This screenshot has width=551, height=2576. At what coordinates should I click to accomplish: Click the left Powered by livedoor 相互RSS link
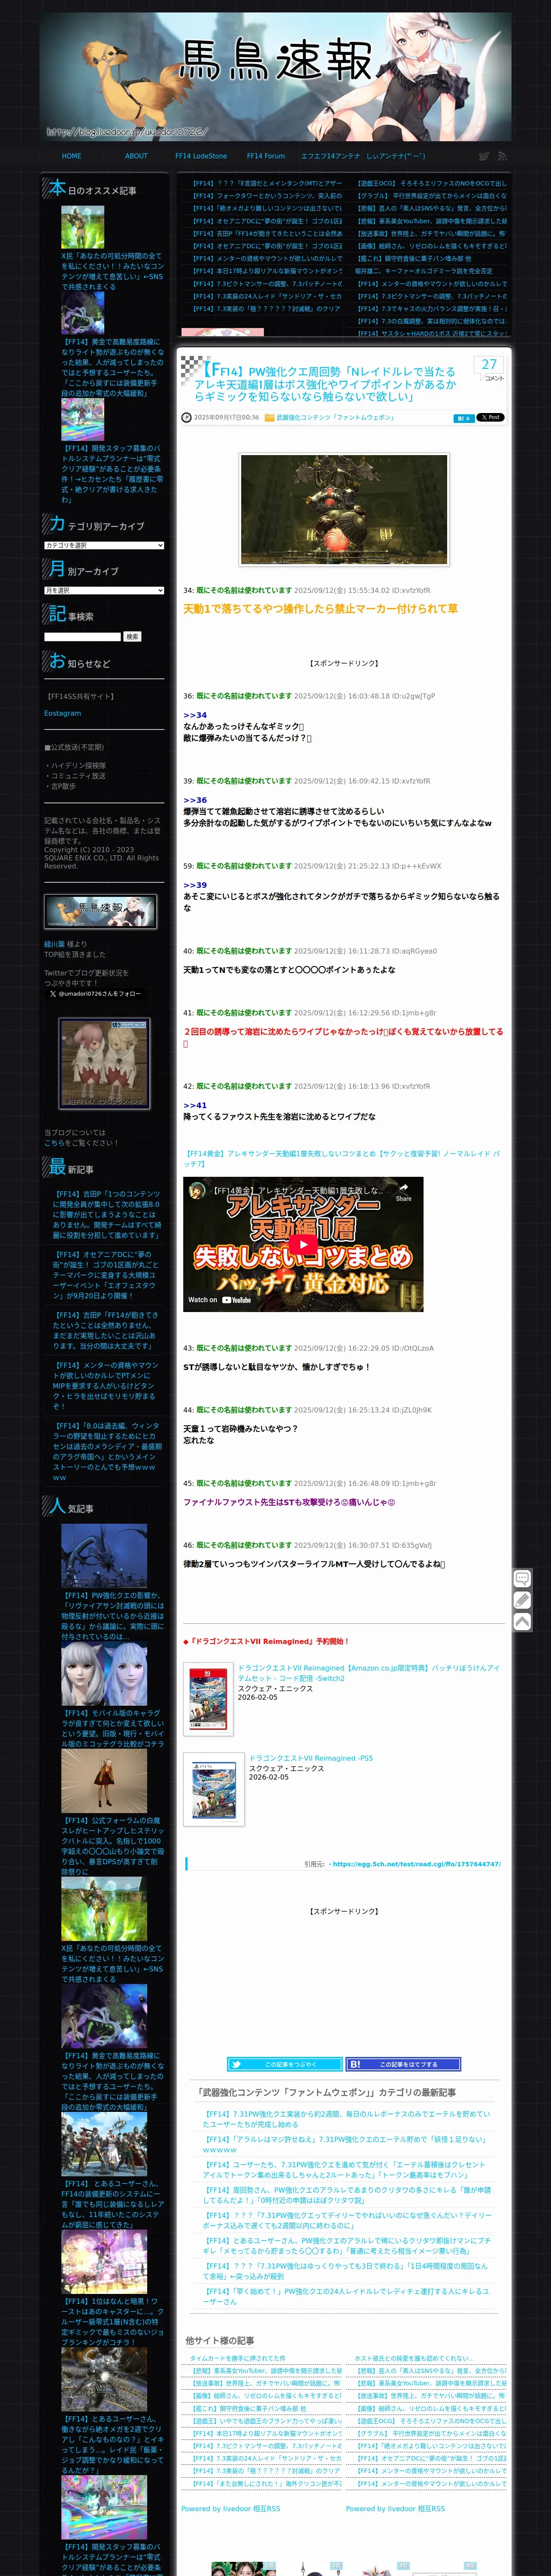[x=231, y=2508]
